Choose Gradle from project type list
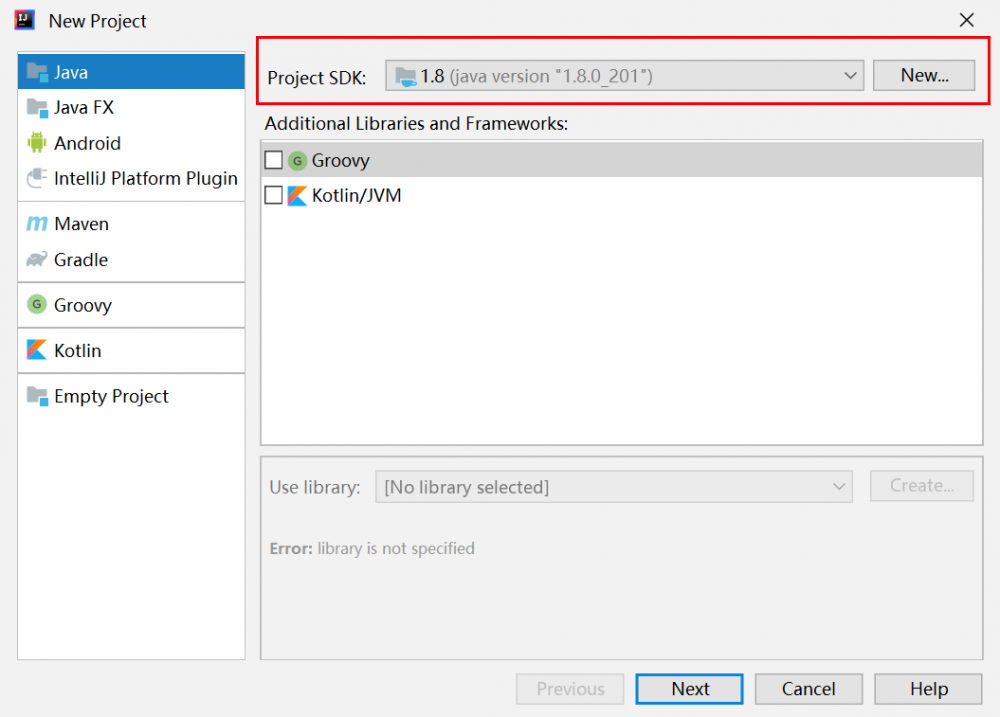 click(81, 260)
